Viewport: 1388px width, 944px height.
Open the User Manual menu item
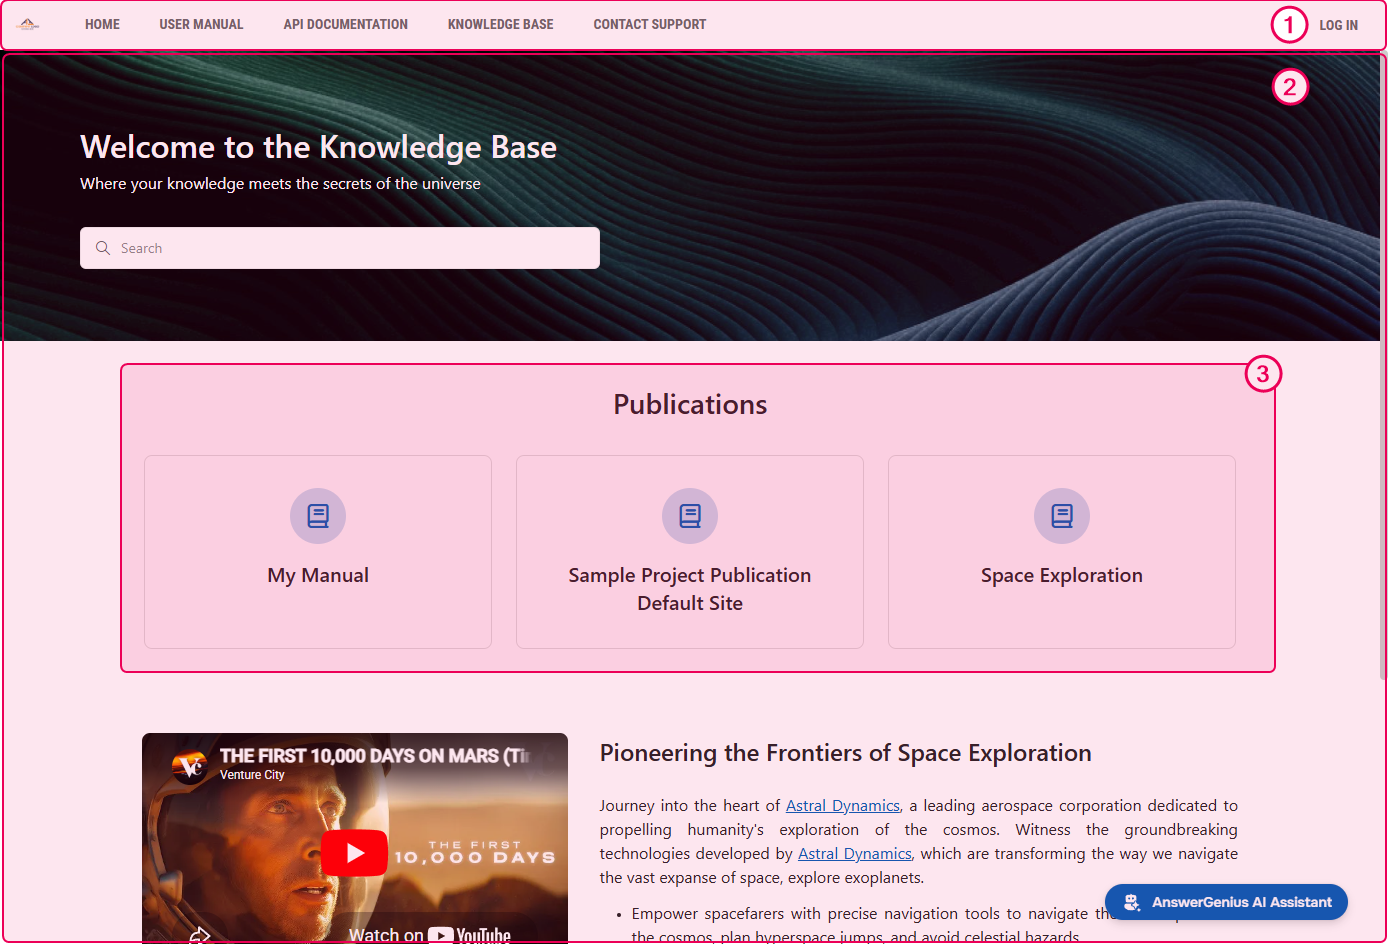pos(201,24)
